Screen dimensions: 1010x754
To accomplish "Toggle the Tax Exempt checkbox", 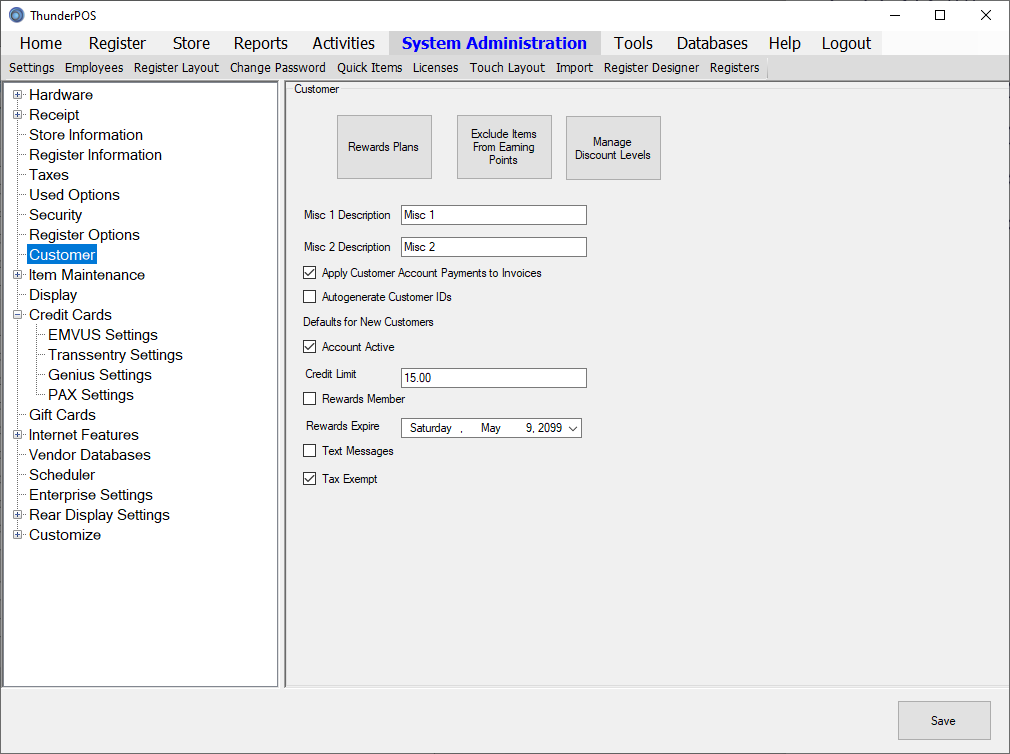I will click(x=310, y=479).
